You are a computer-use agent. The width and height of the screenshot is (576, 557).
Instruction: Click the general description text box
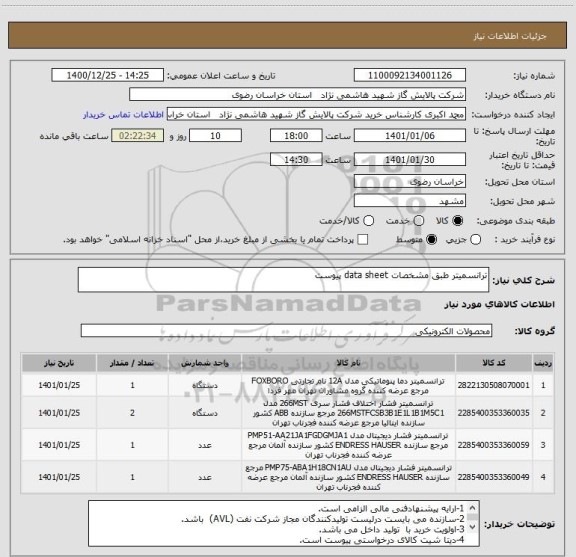pos(283,280)
